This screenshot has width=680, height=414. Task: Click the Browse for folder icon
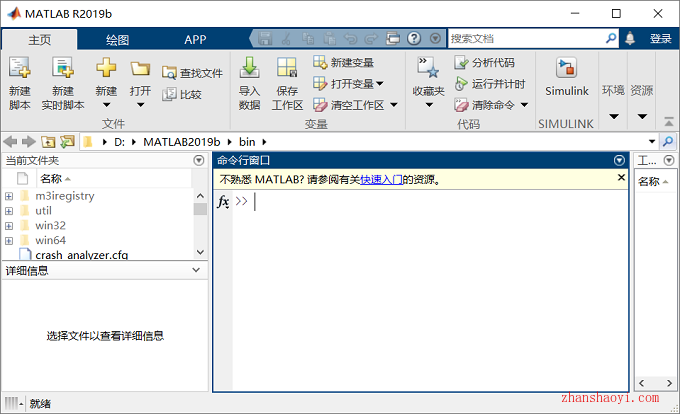pos(67,141)
